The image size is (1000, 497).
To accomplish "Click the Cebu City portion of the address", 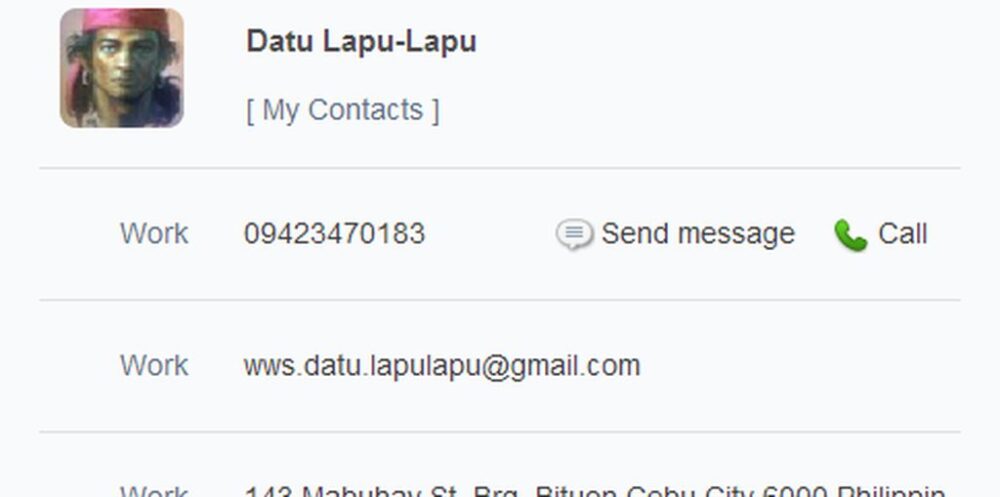I will (692, 492).
